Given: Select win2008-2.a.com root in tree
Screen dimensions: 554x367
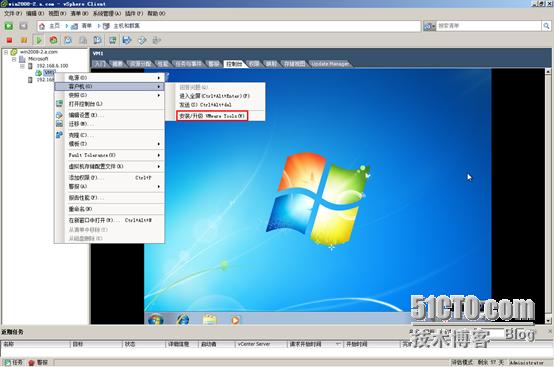Looking at the screenshot, I should pyautogui.click(x=39, y=52).
